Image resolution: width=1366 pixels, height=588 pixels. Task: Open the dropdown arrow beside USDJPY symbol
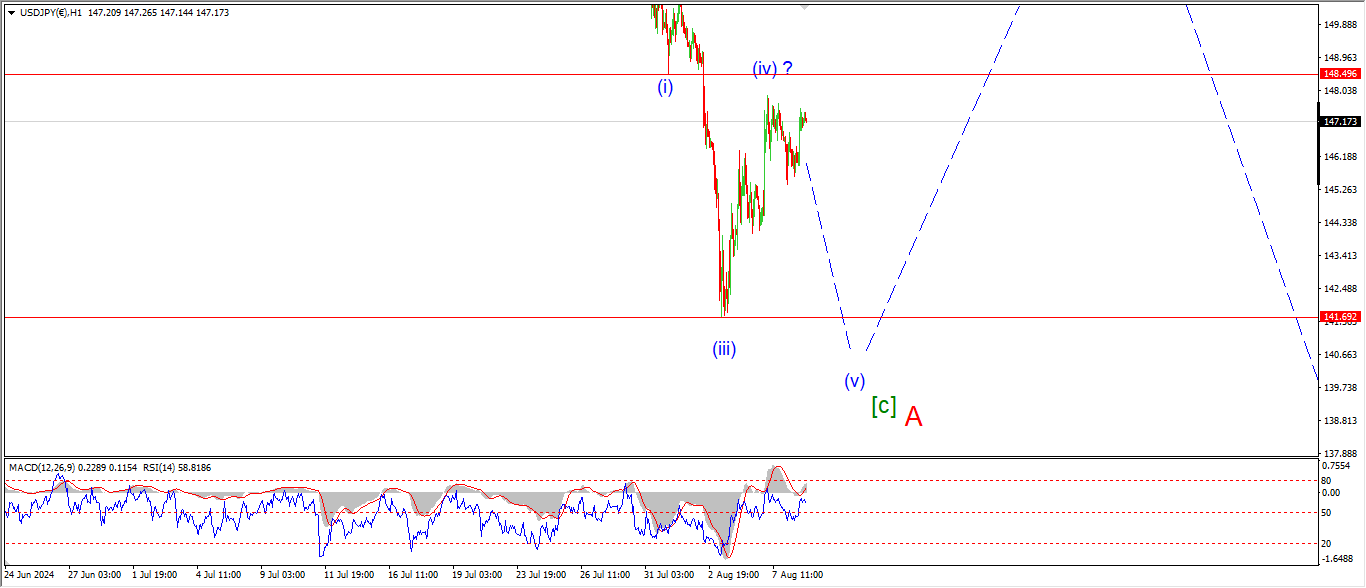point(10,13)
